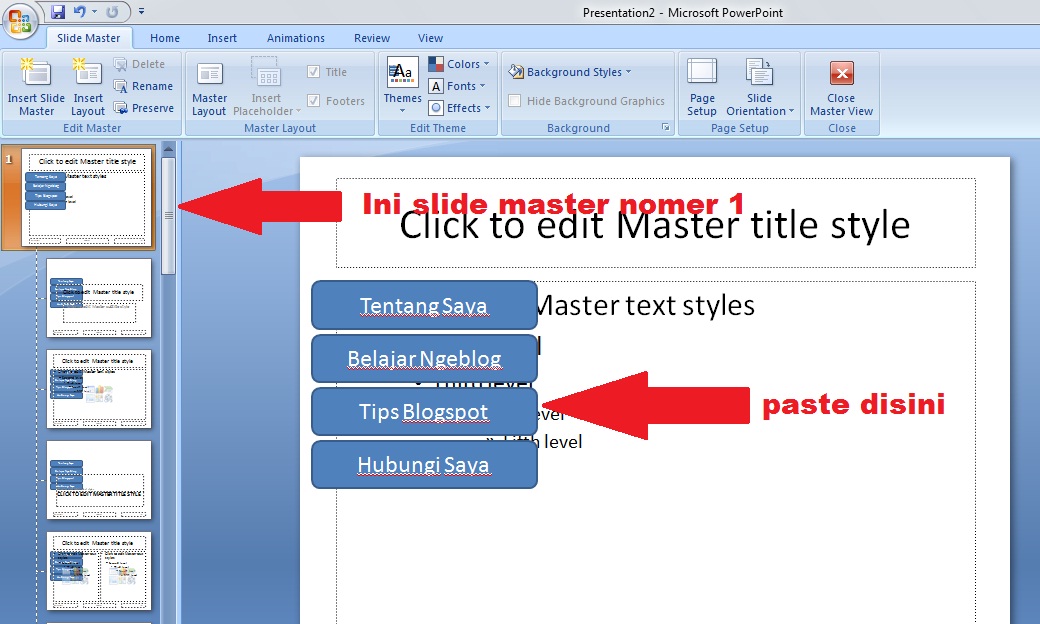Insert a new Layout
Viewport: 1040px width, 624px height.
(x=88, y=88)
